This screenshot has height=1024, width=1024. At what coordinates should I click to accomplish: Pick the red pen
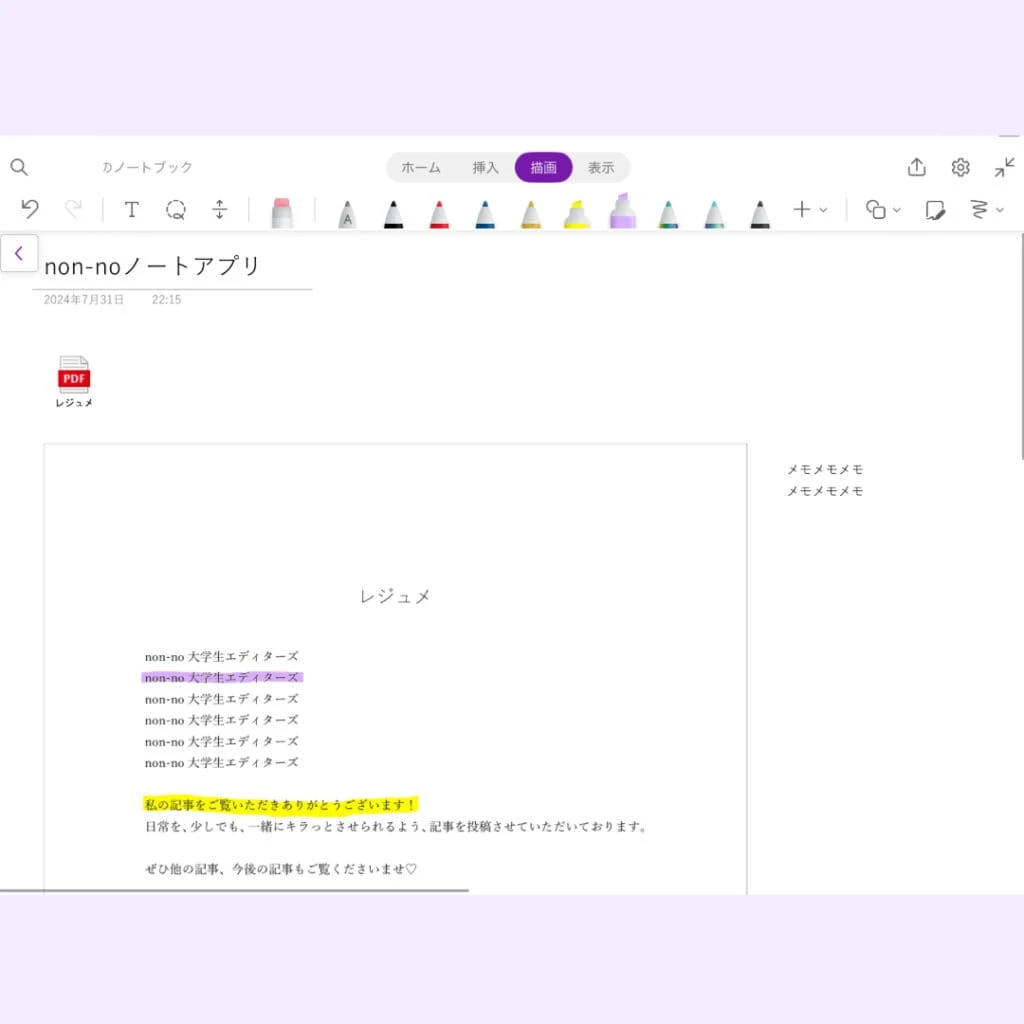[439, 214]
